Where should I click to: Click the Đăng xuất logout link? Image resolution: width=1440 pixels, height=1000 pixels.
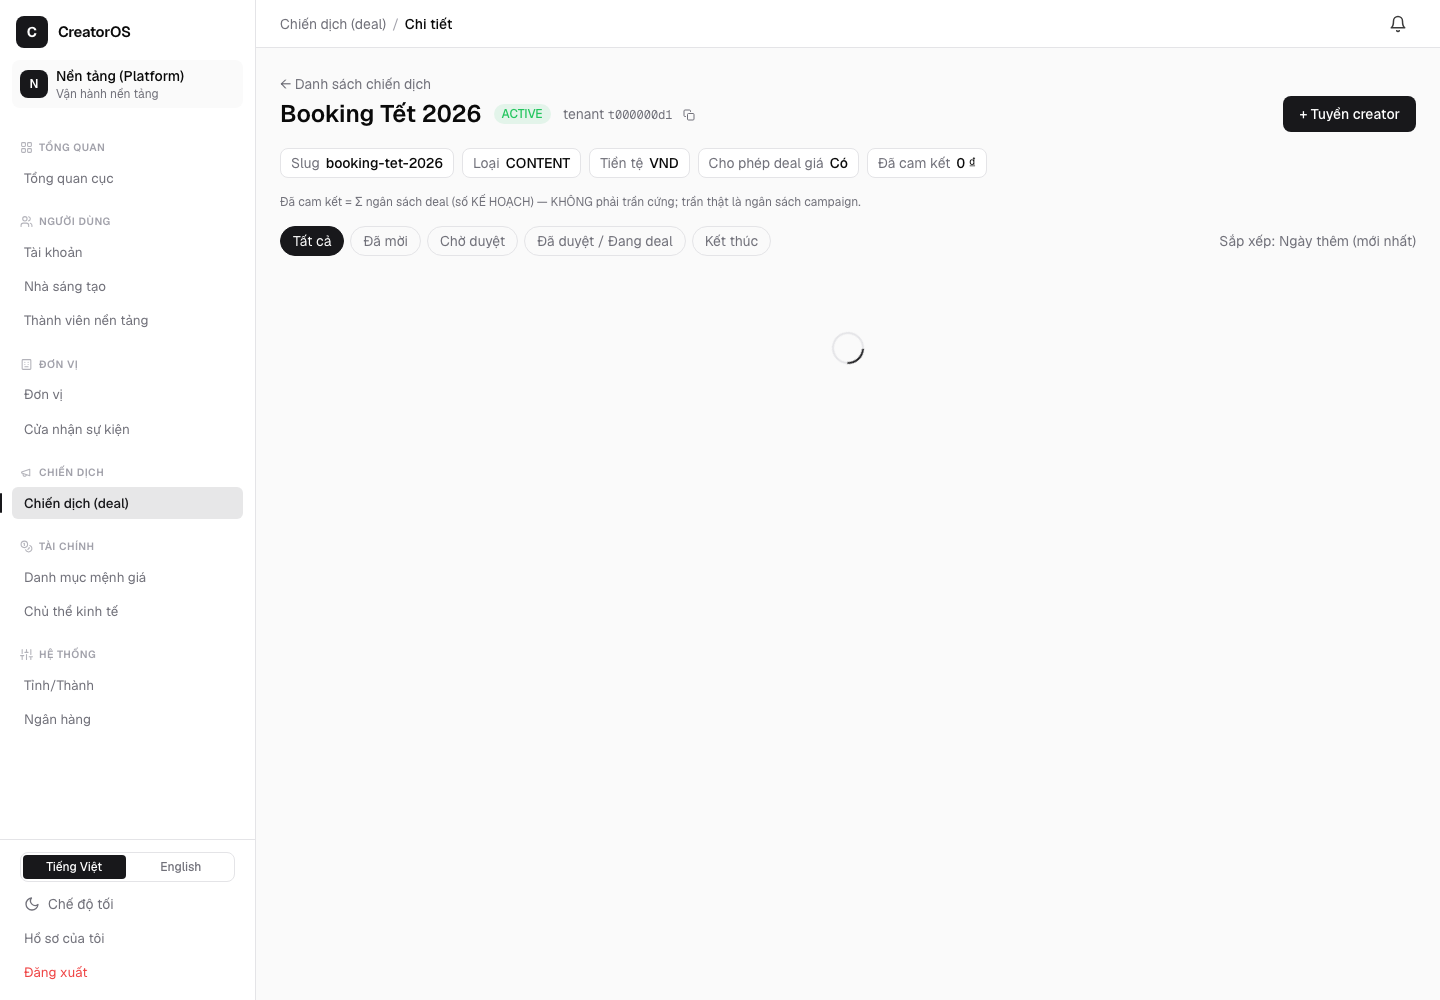[x=56, y=972]
